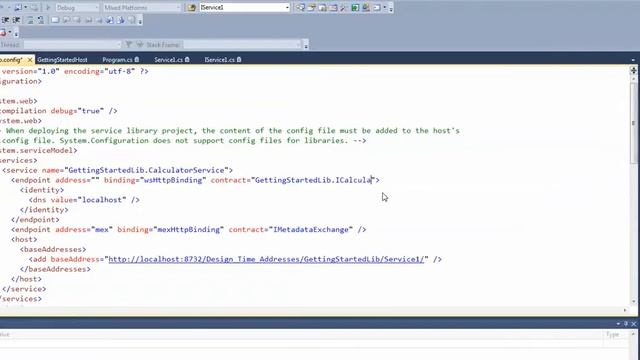Click the Type column header in bottom panel

[x=612, y=334]
